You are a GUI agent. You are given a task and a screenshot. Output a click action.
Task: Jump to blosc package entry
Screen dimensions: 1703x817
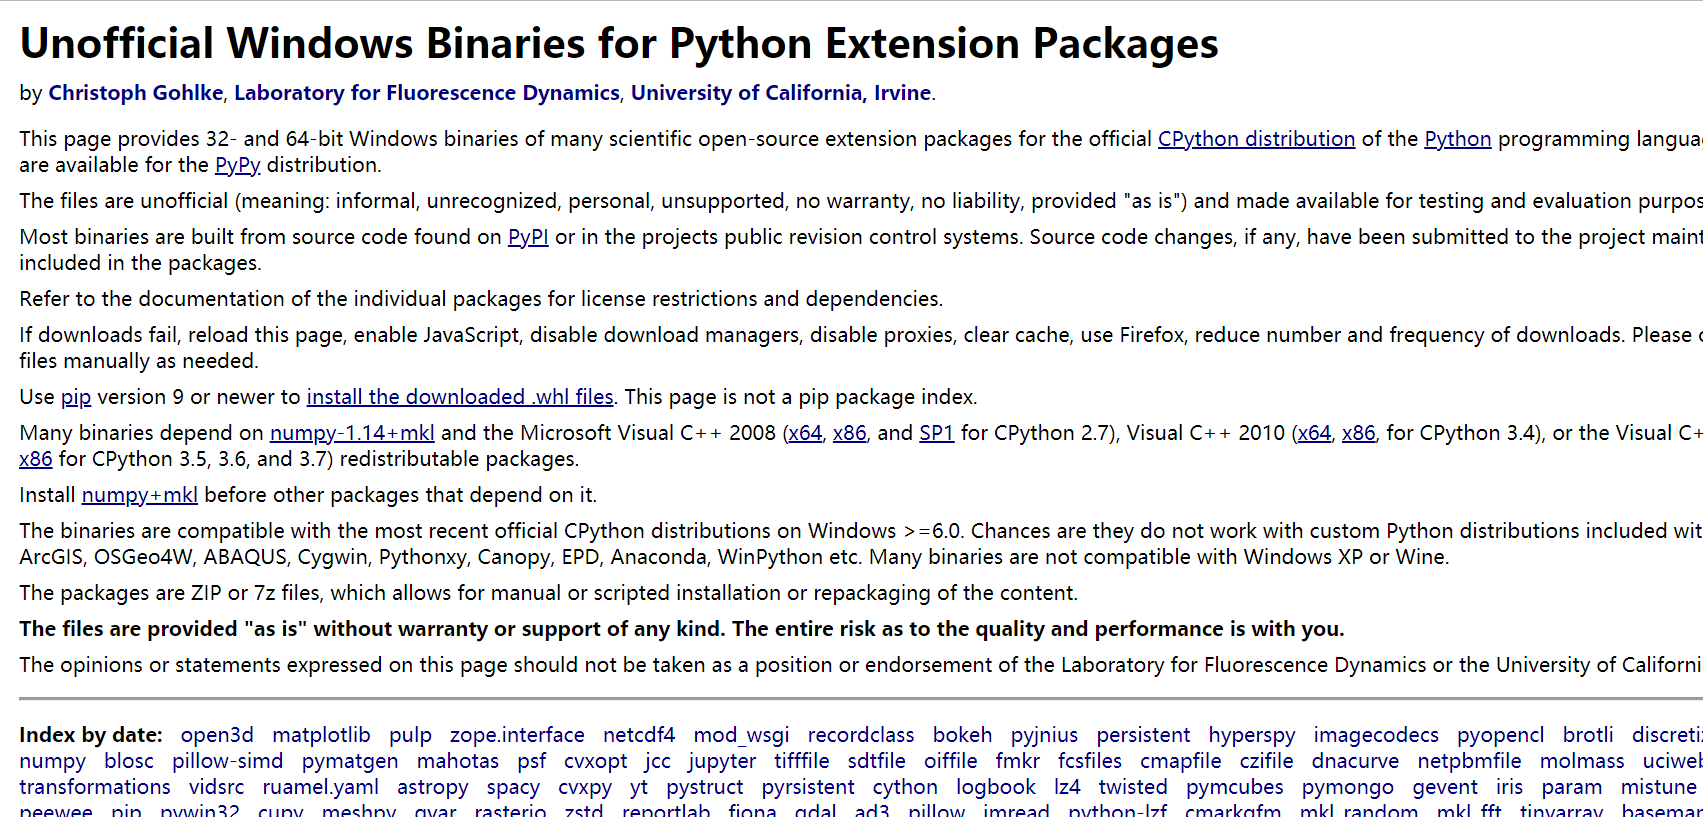[129, 761]
